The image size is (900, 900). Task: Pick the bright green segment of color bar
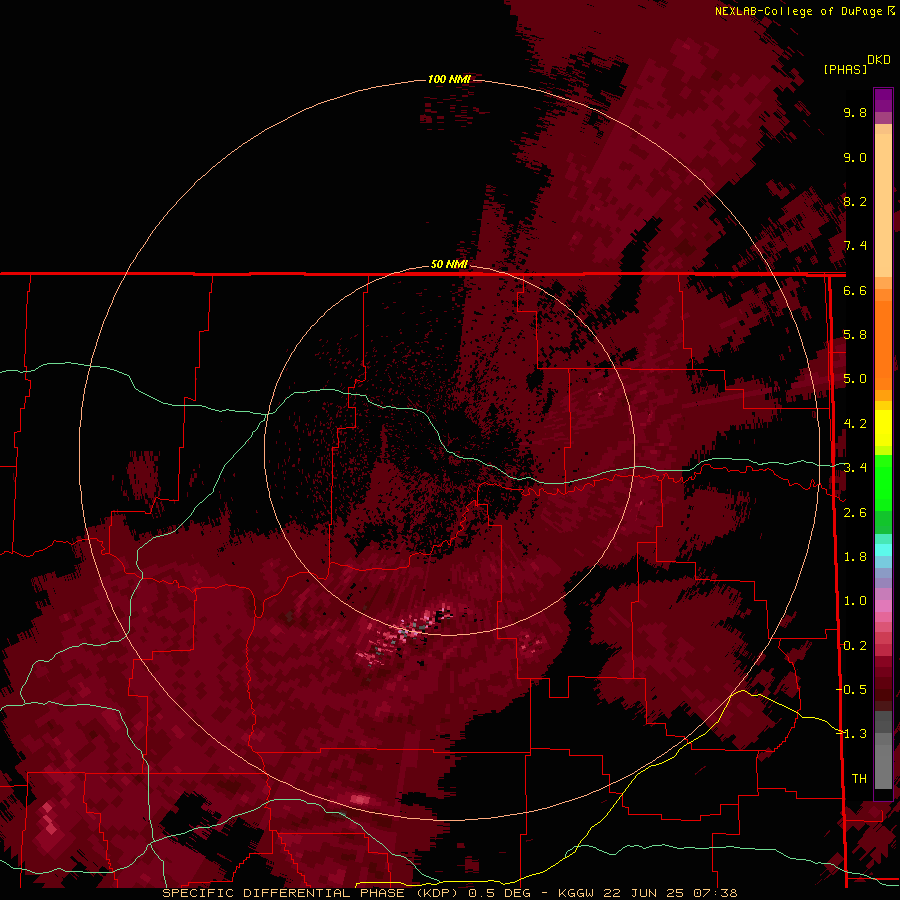(883, 483)
